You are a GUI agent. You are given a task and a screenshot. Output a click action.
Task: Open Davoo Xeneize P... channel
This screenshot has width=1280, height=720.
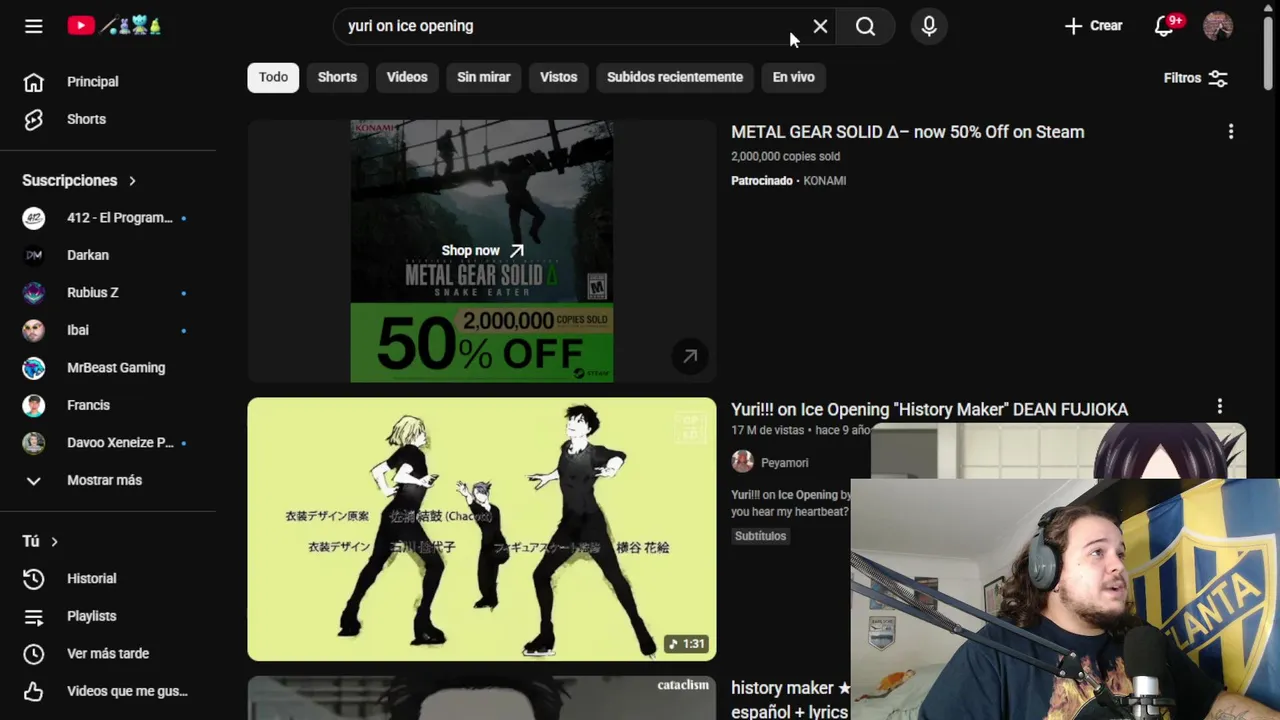[108, 442]
